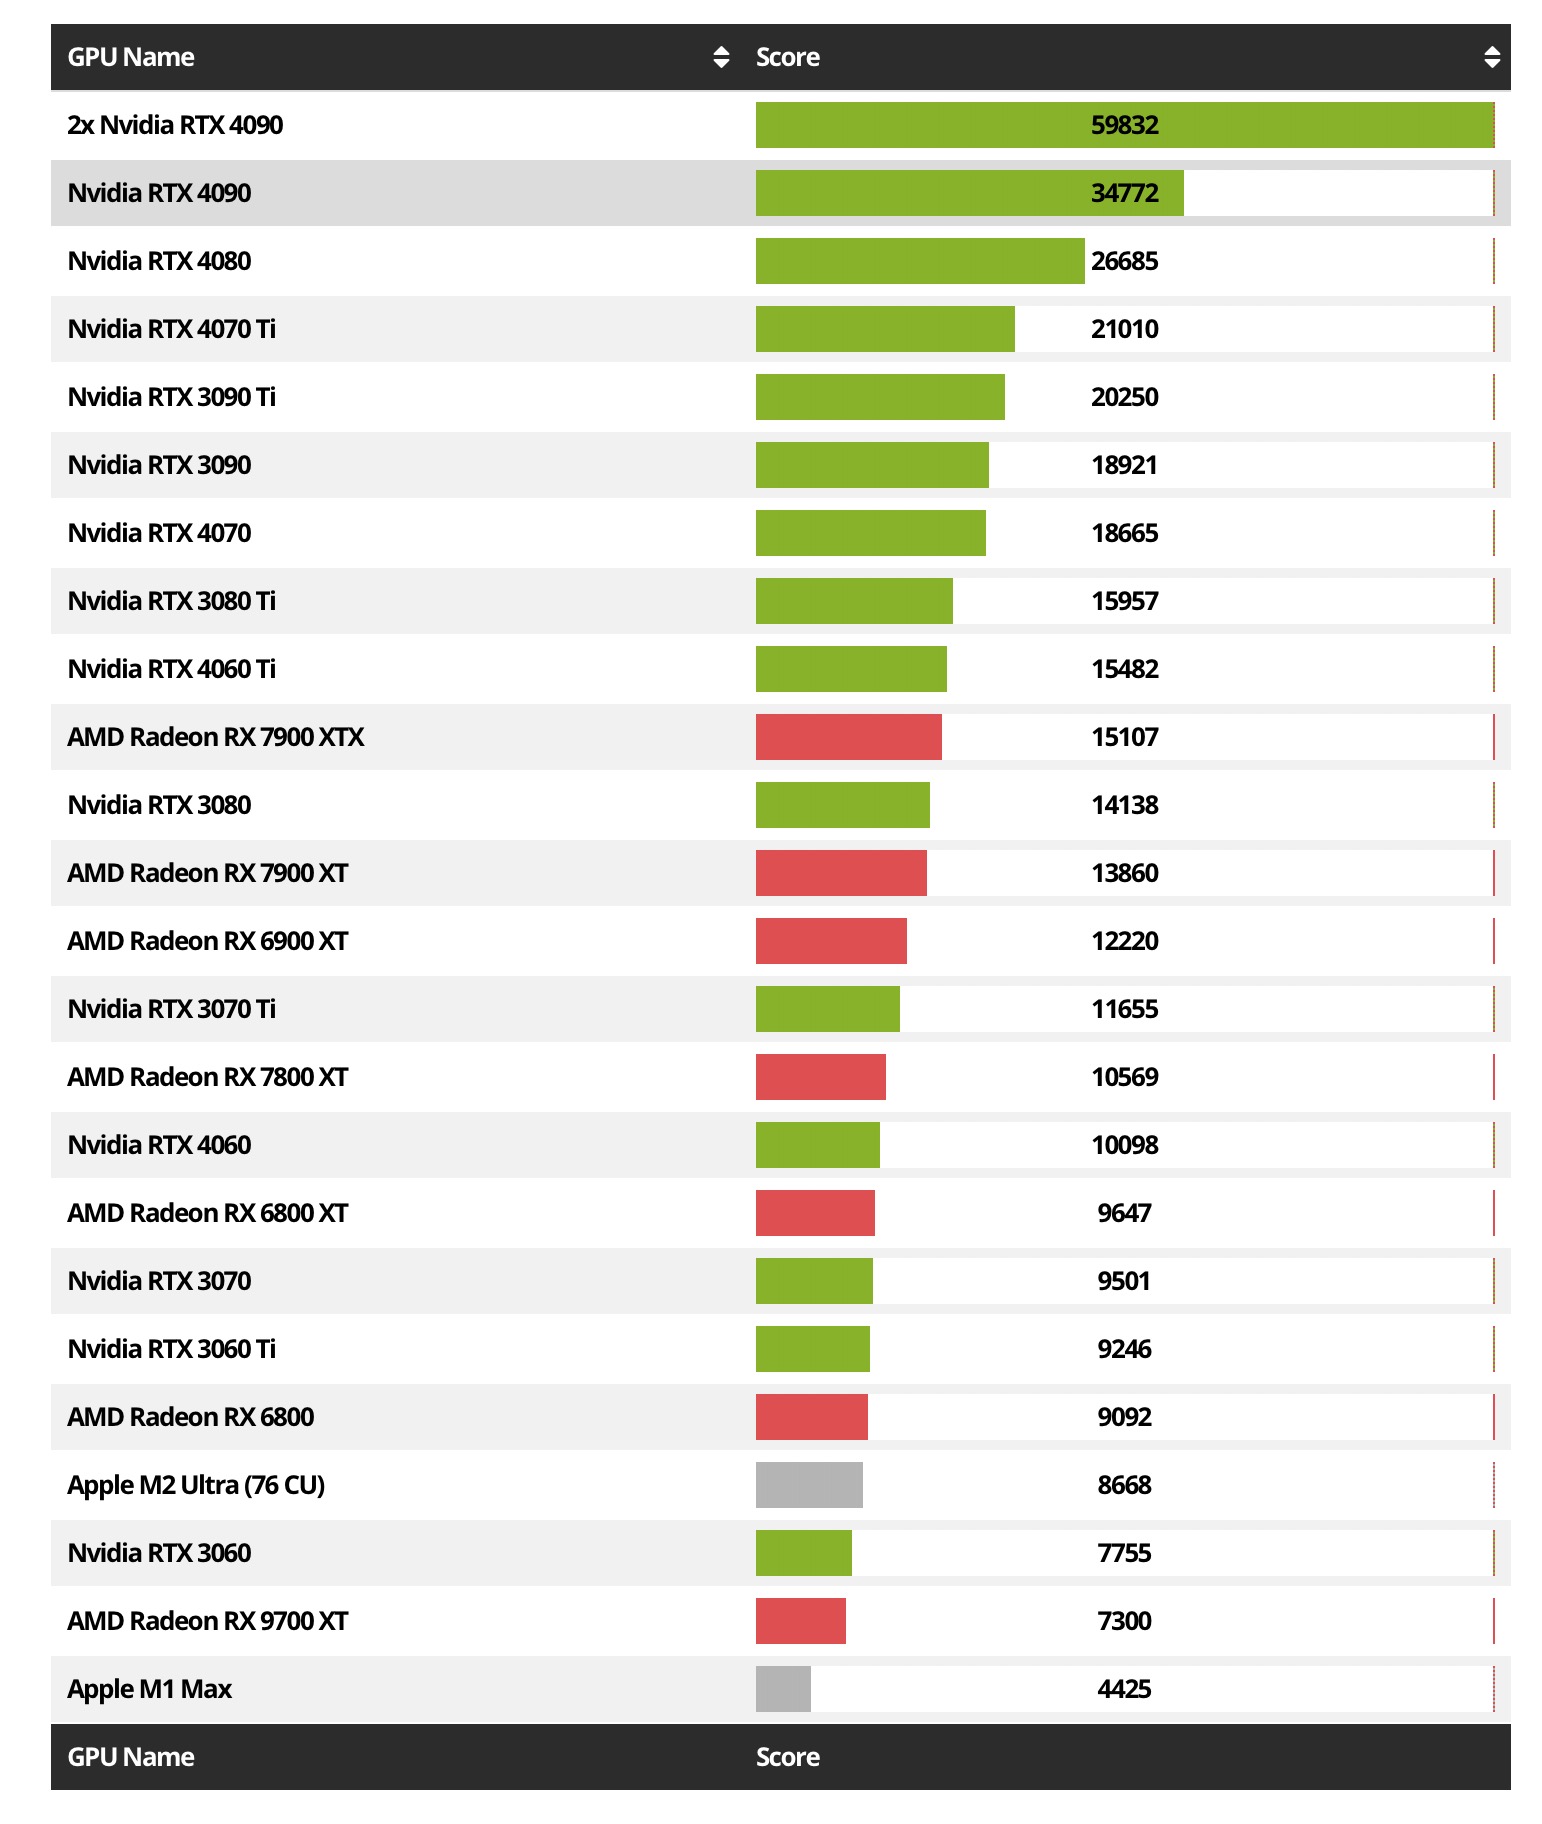Screen dimensions: 1542x1824
Task: Click the Nvidia RTX 4090 score bar
Action: pos(968,193)
